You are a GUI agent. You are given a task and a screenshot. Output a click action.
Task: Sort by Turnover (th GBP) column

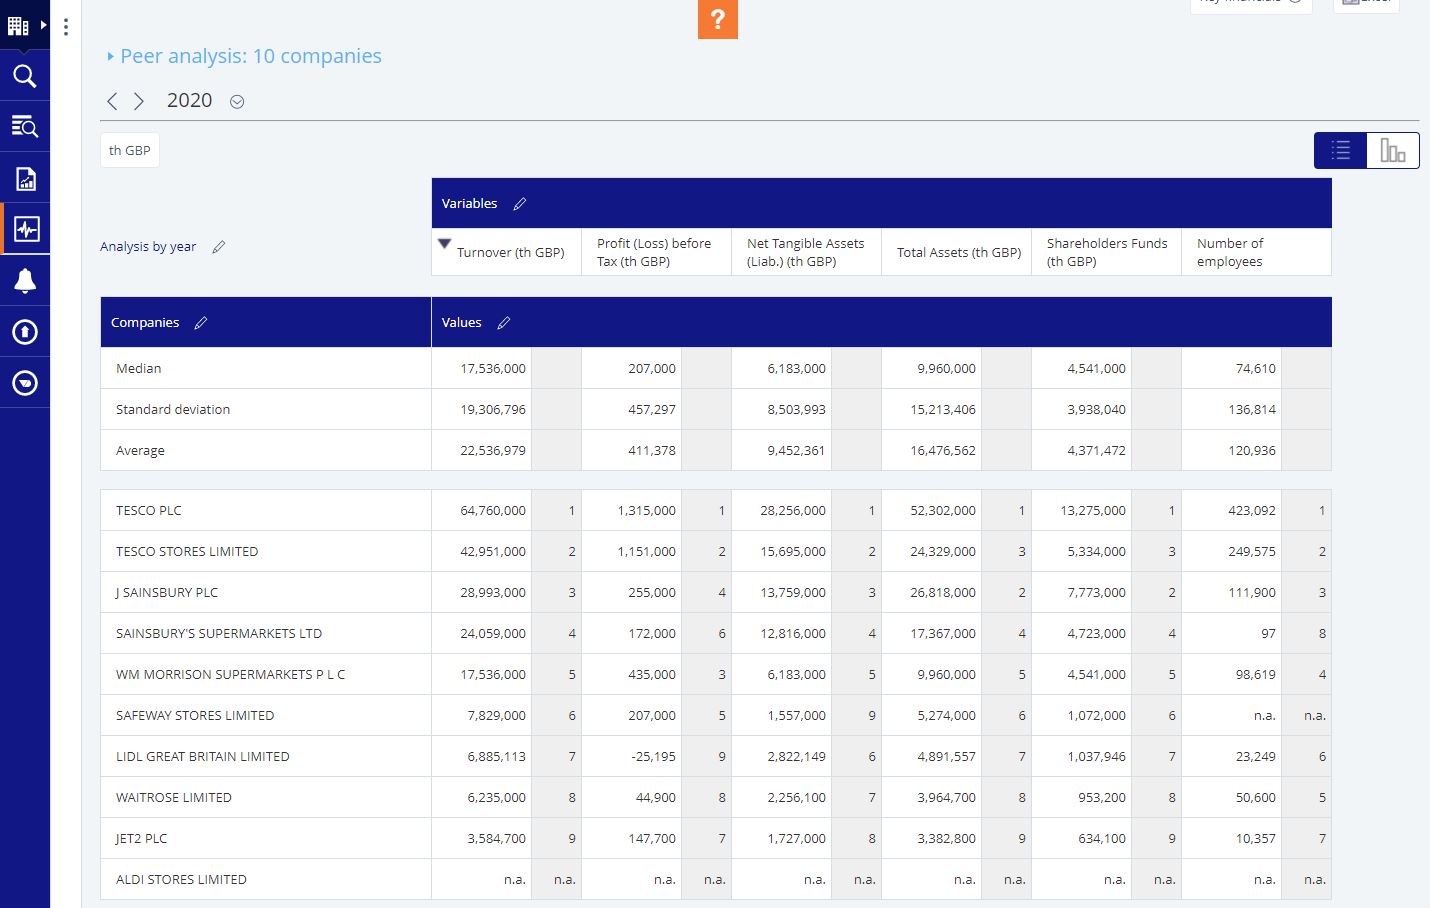pyautogui.click(x=509, y=253)
